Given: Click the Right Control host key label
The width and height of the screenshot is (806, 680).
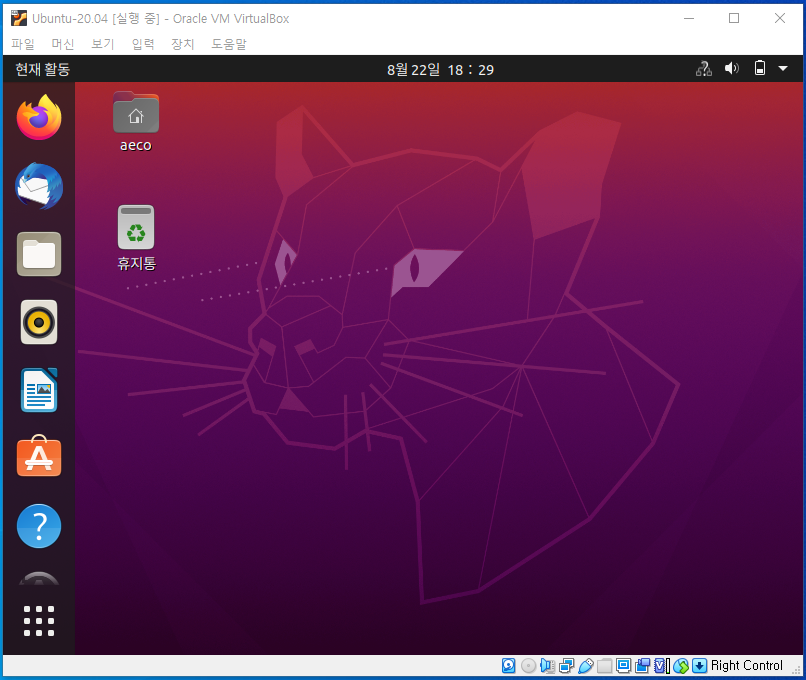Looking at the screenshot, I should (x=746, y=666).
